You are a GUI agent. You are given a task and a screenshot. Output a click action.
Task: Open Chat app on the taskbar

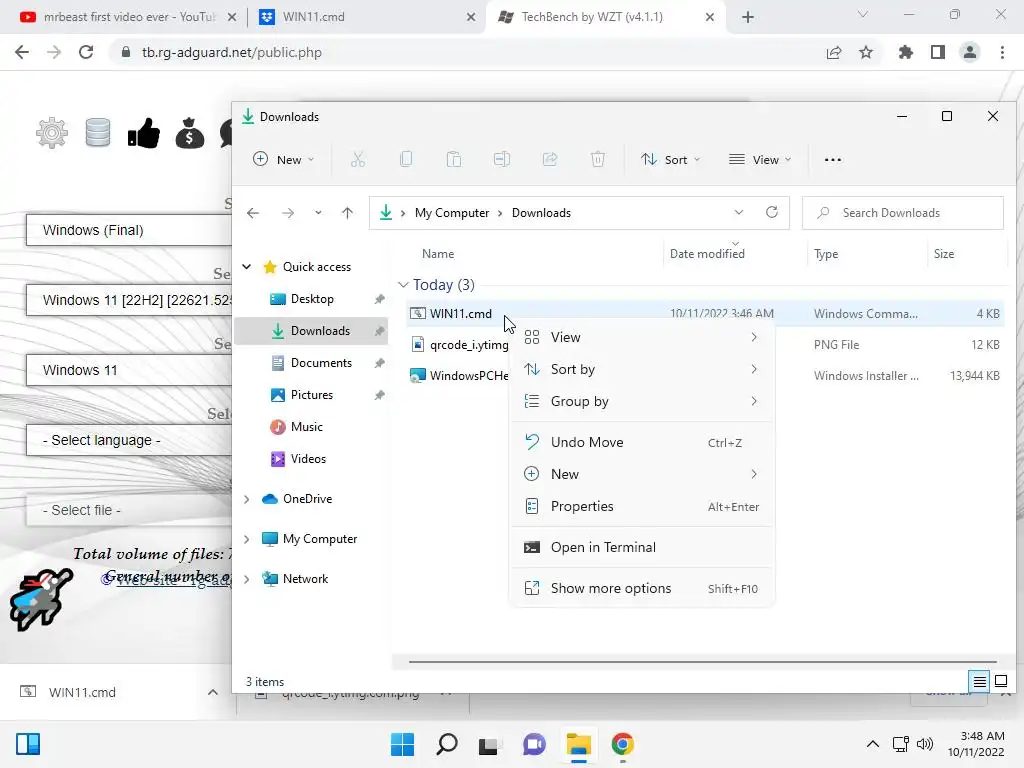click(x=534, y=744)
